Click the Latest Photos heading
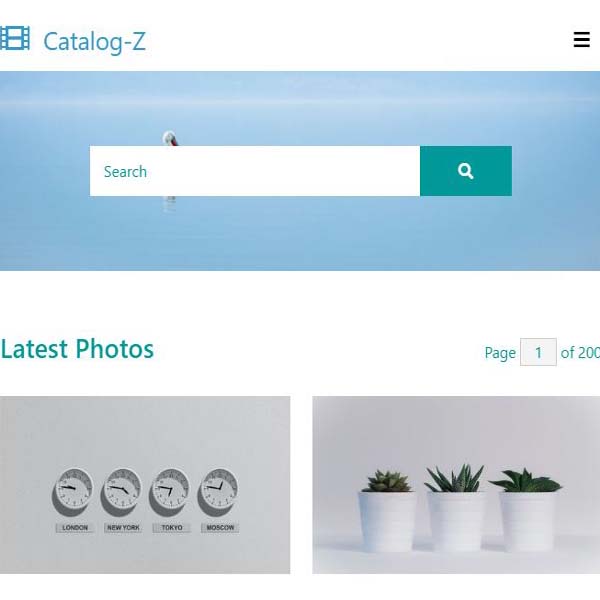Image resolution: width=600 pixels, height=600 pixels. tap(77, 349)
